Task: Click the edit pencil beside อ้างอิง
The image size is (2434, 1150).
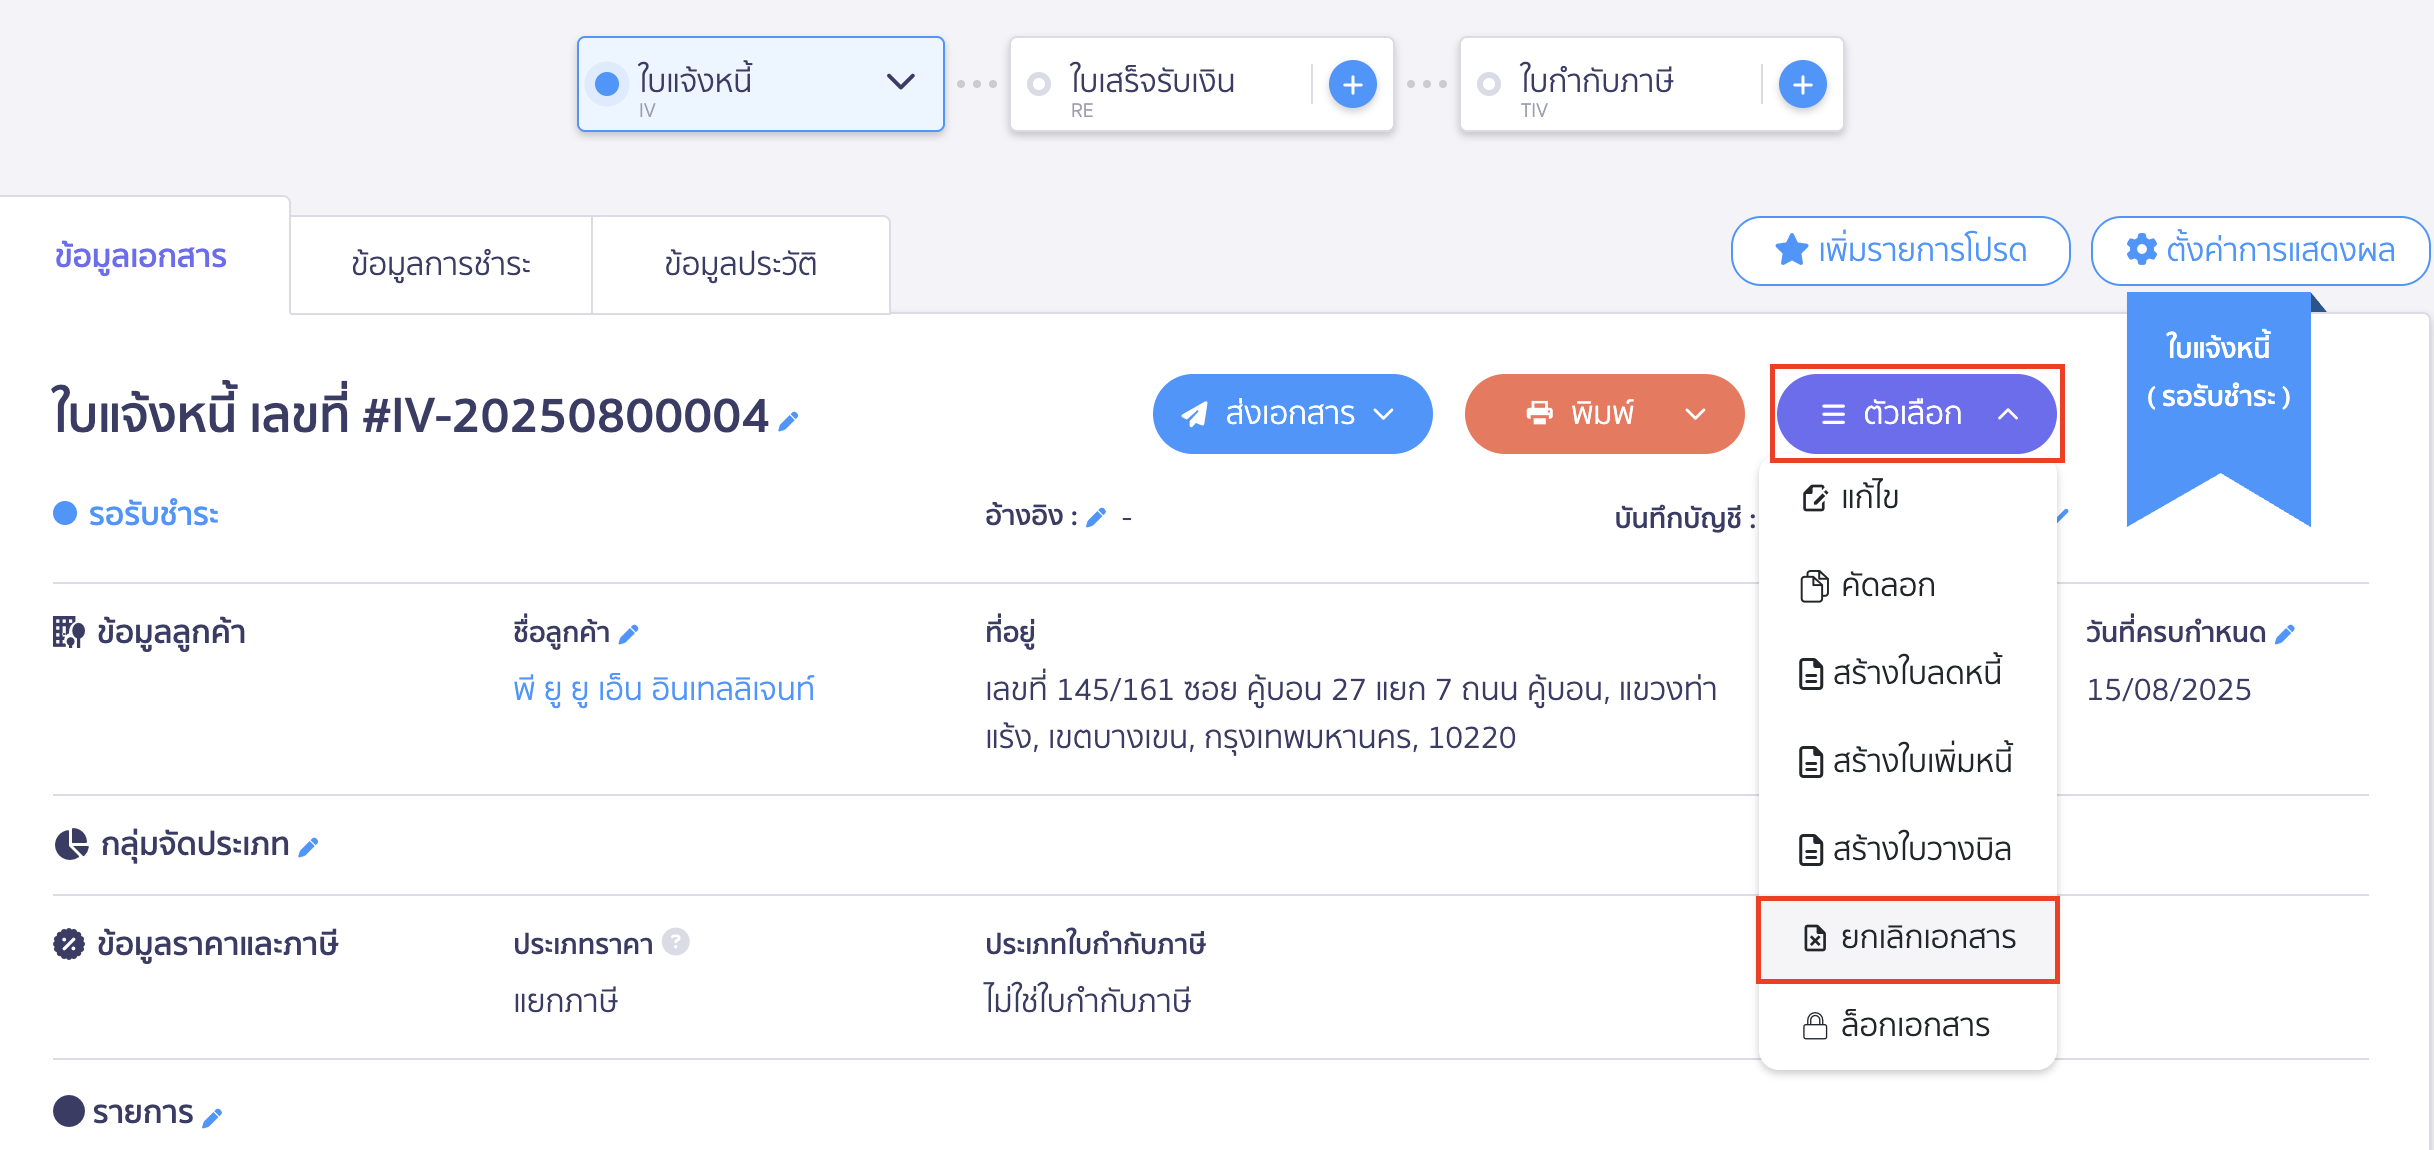Action: (1096, 517)
